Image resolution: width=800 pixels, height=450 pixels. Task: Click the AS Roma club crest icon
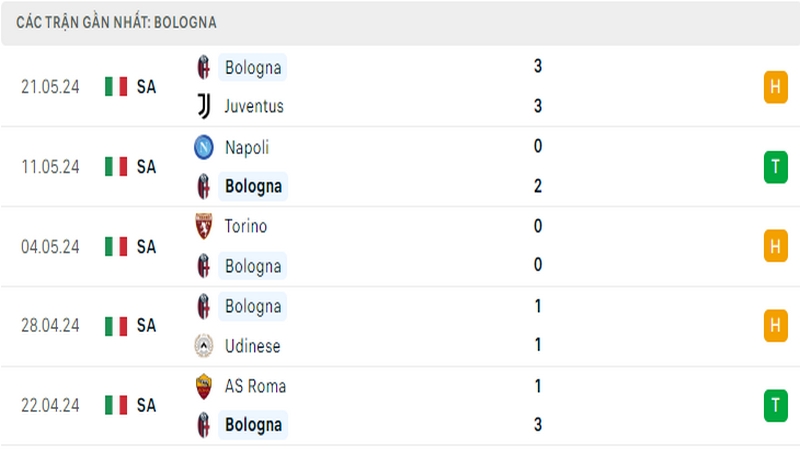coord(204,386)
